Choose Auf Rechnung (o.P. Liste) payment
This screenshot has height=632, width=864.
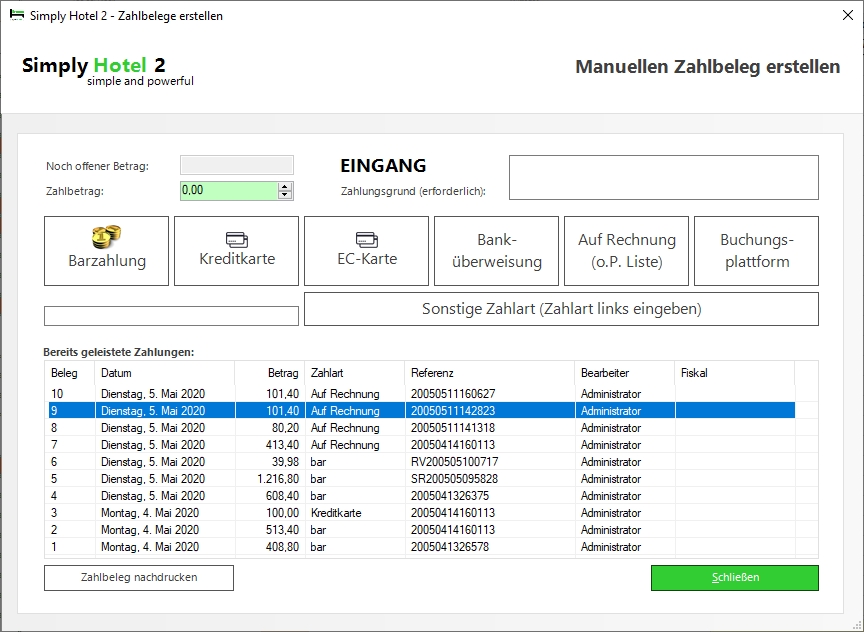point(627,251)
